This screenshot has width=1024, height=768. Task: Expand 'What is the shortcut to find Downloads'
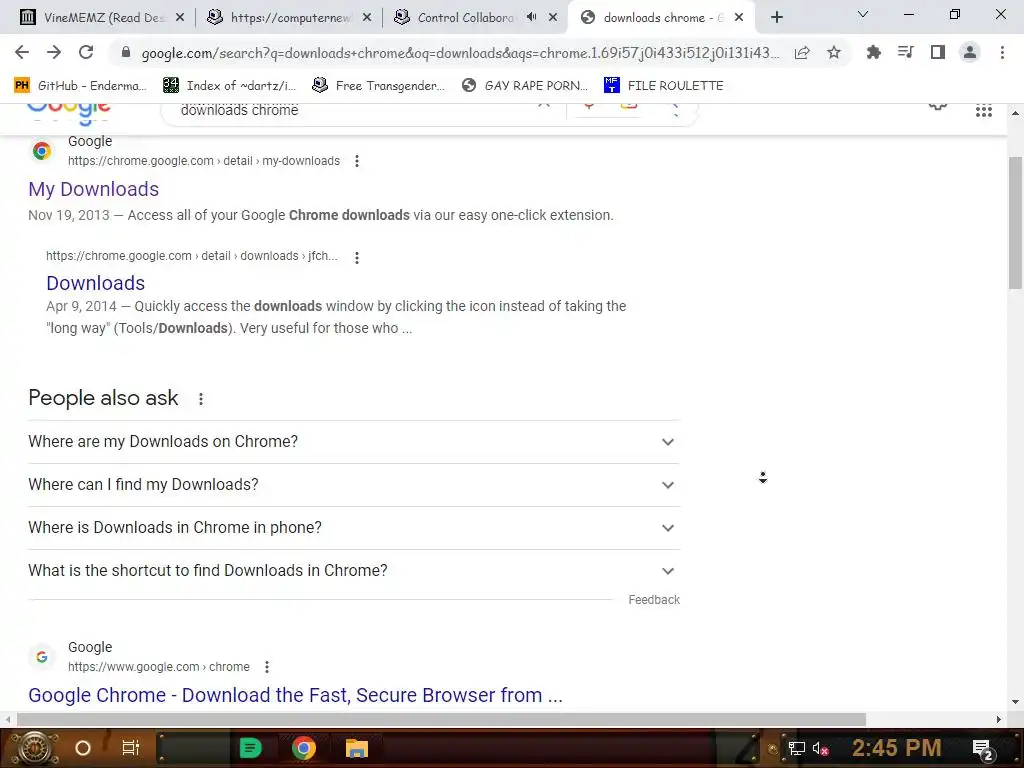click(x=354, y=571)
